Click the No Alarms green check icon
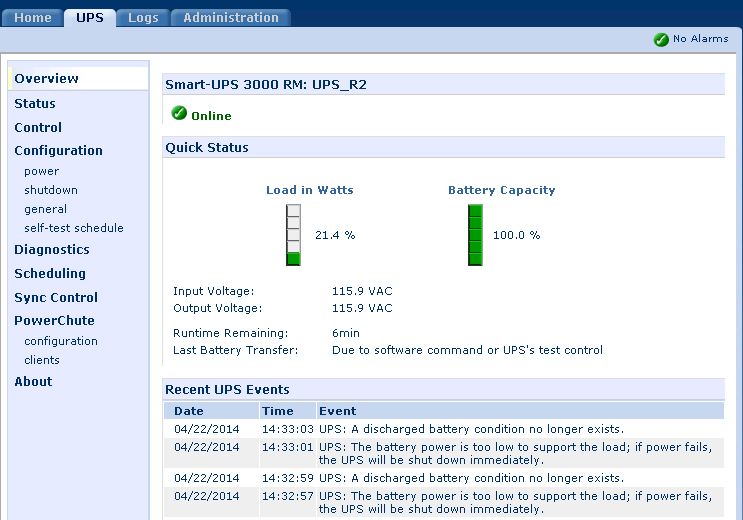The image size is (743, 520). click(x=661, y=39)
